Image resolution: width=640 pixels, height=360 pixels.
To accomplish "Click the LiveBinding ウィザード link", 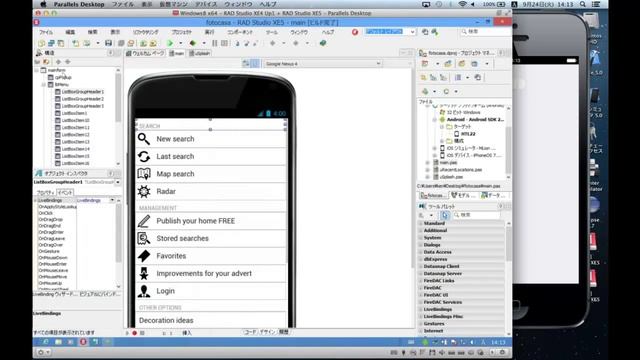I will tap(55, 294).
